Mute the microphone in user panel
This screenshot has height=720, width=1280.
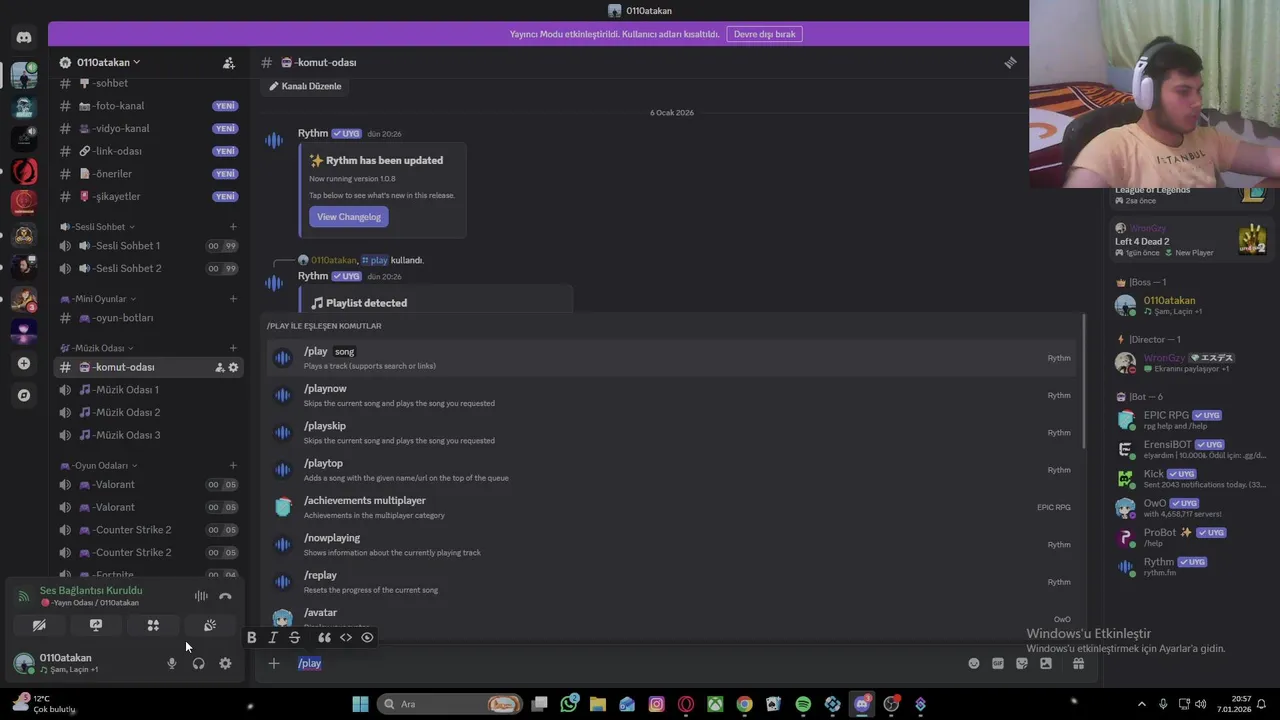pyautogui.click(x=171, y=663)
